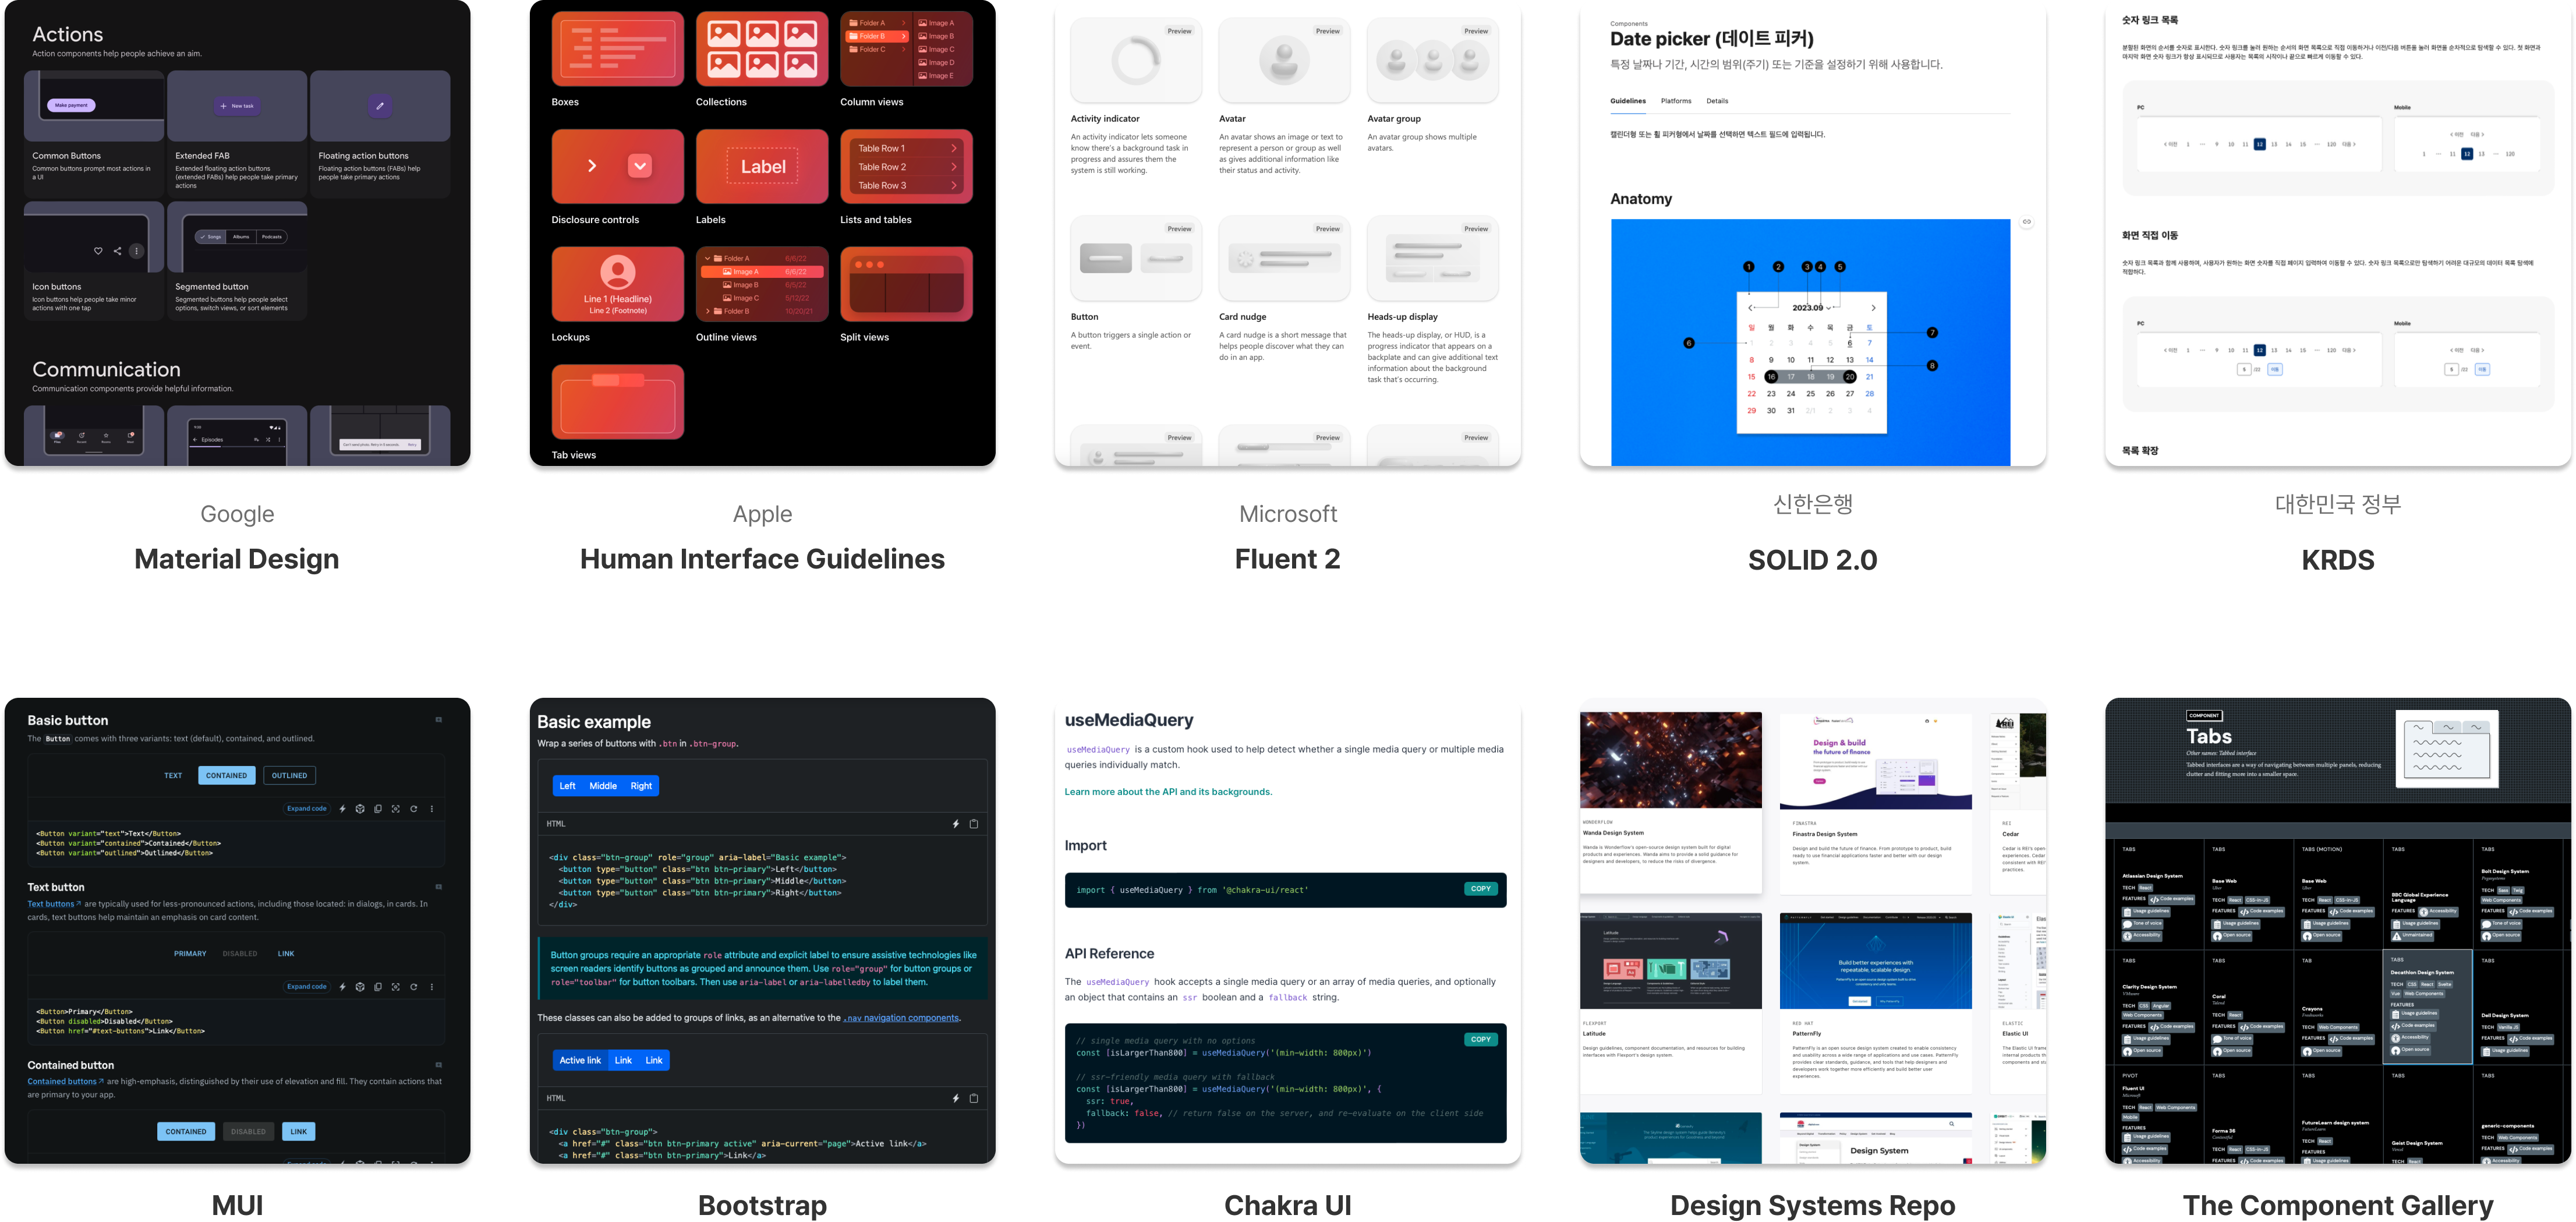Open CodeSandbox cube icon under the Basic button demo
The height and width of the screenshot is (1222, 2576).
(360, 809)
